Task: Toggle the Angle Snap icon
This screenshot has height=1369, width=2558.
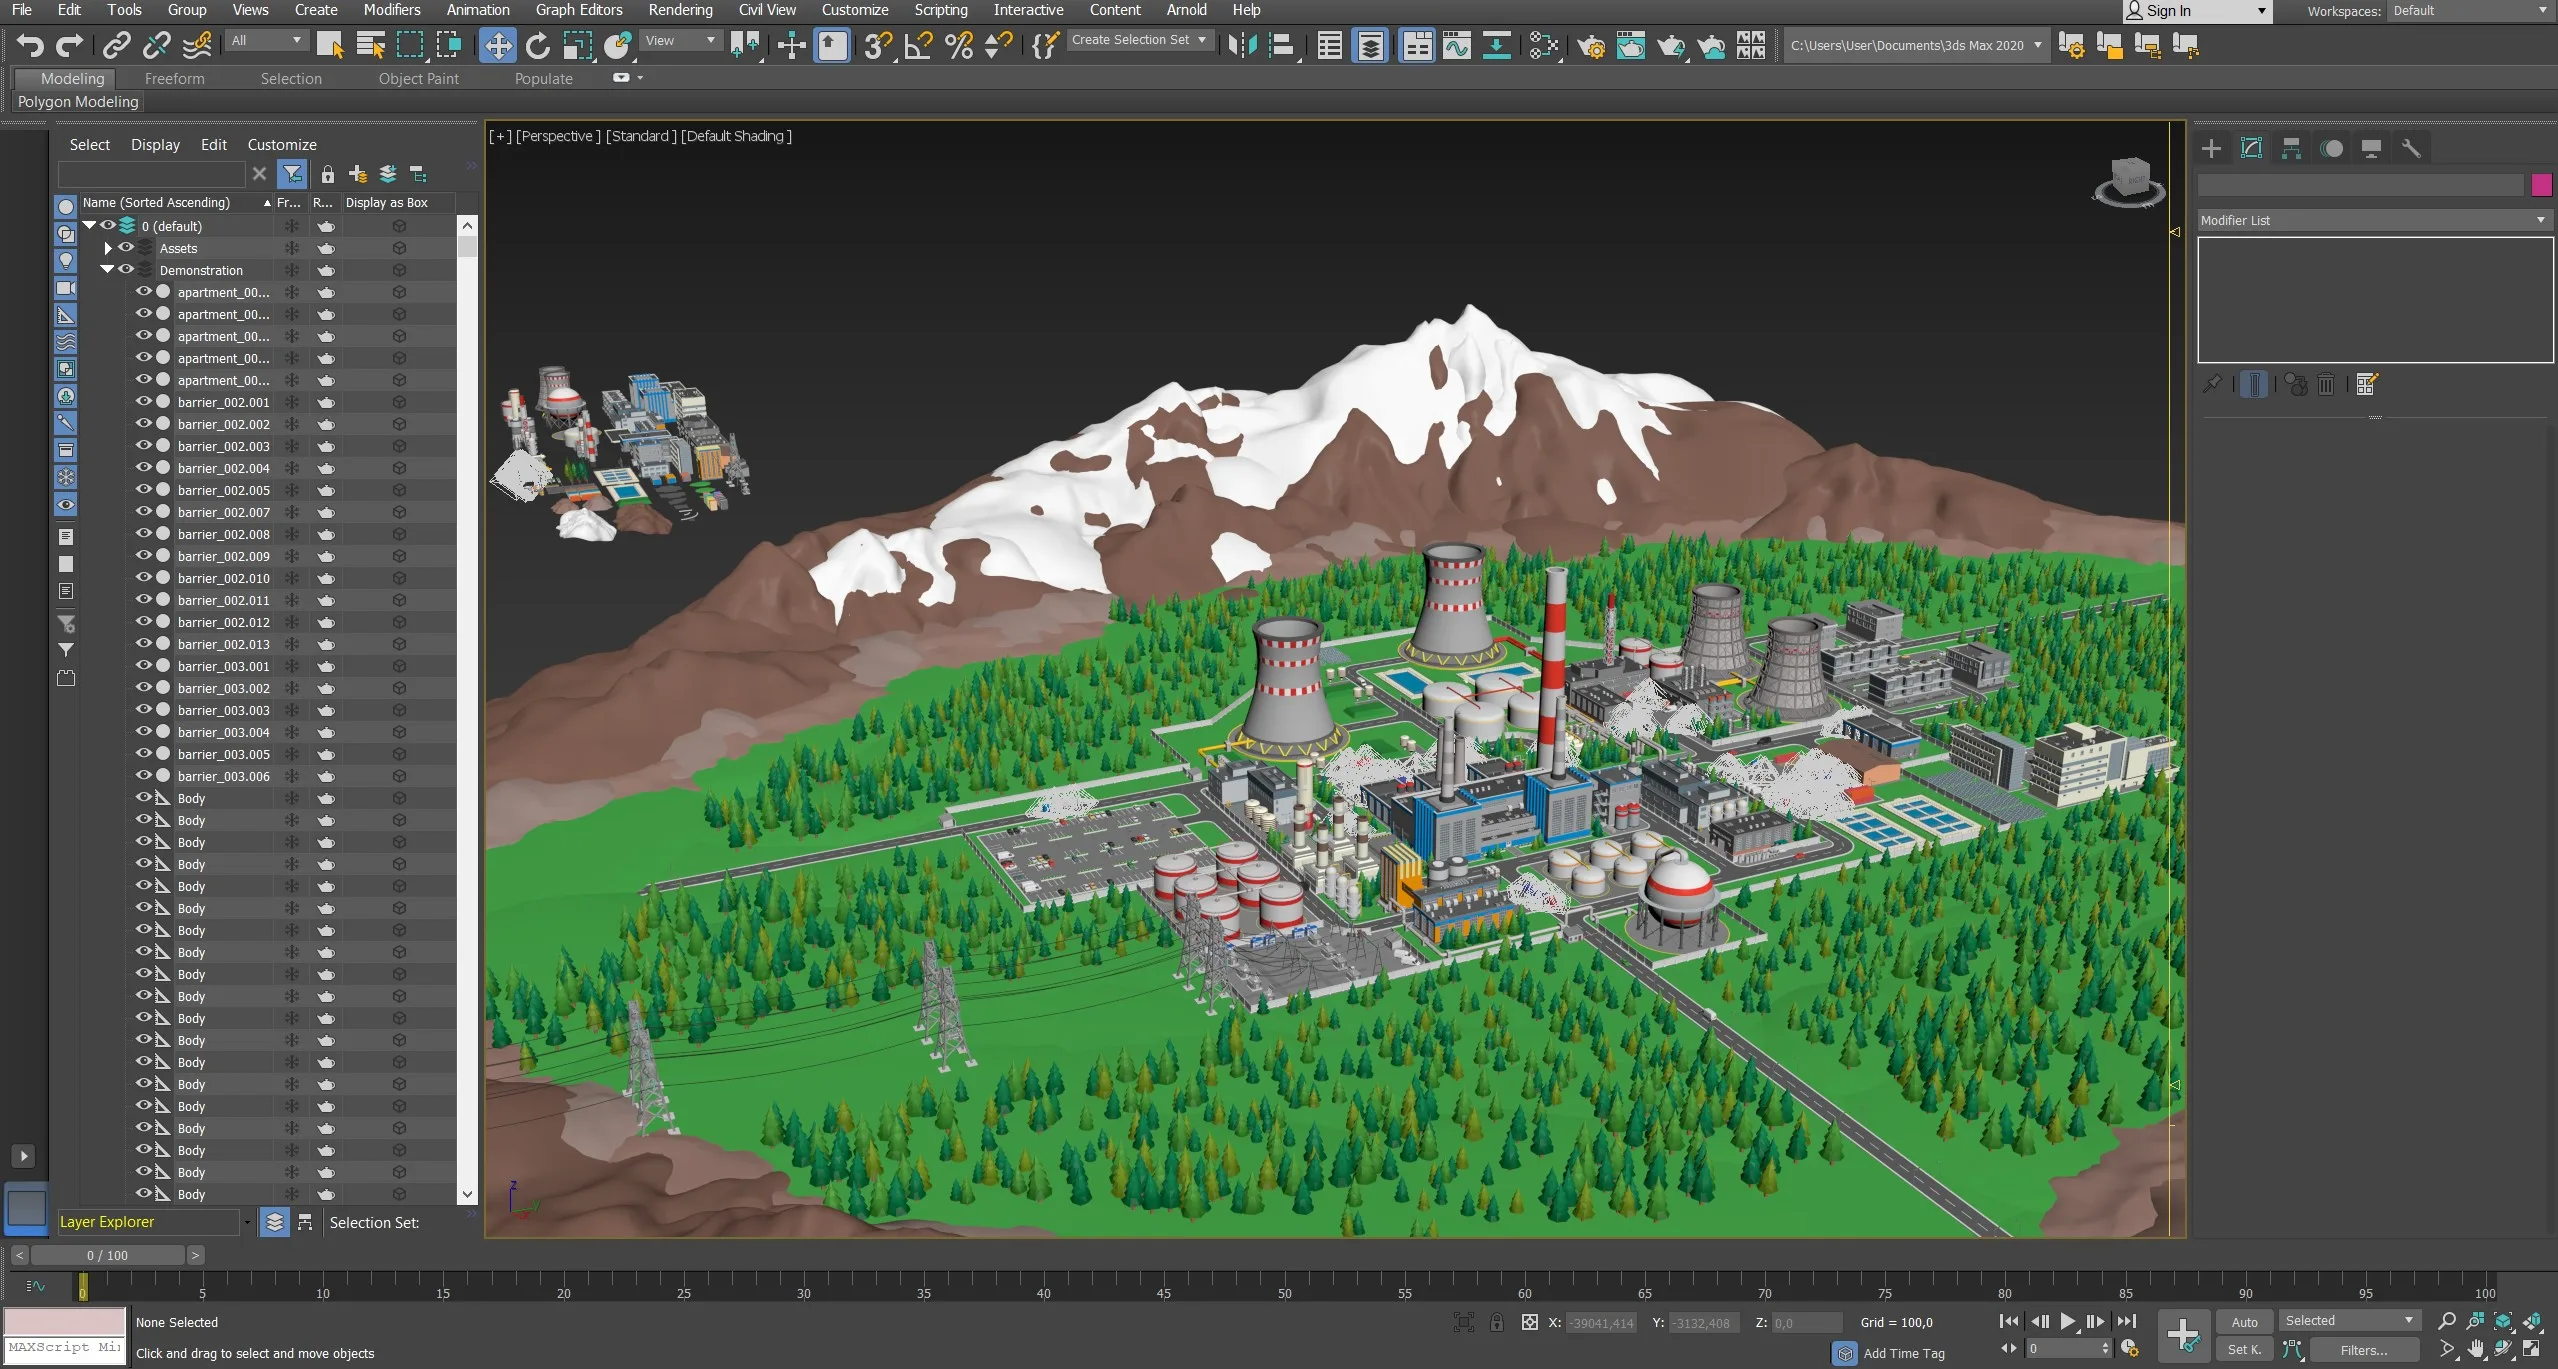Action: (x=917, y=46)
